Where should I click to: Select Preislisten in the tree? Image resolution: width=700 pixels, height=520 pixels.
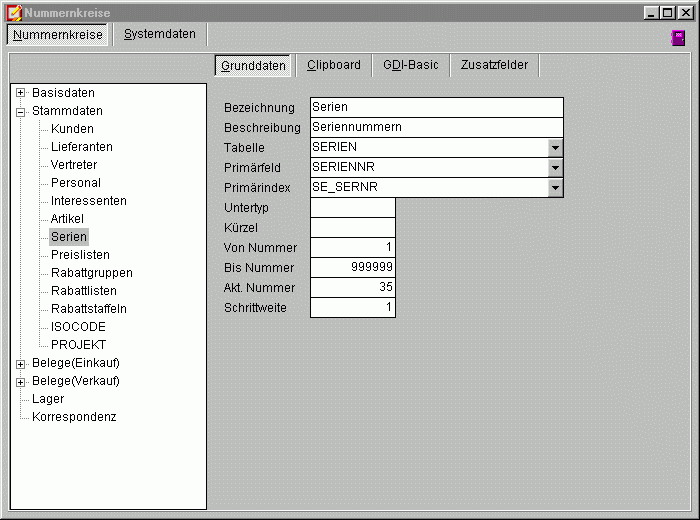click(x=78, y=255)
